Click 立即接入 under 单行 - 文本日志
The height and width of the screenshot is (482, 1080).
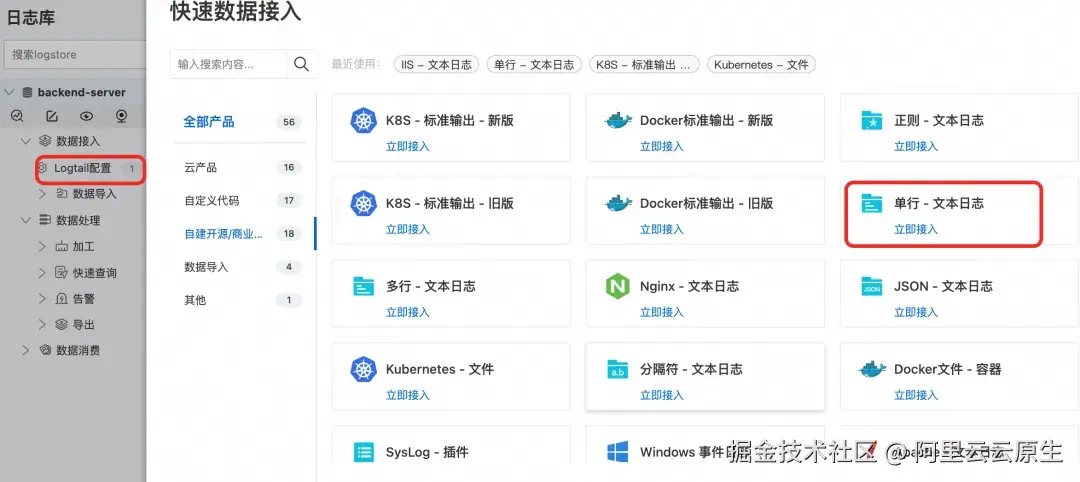point(916,229)
